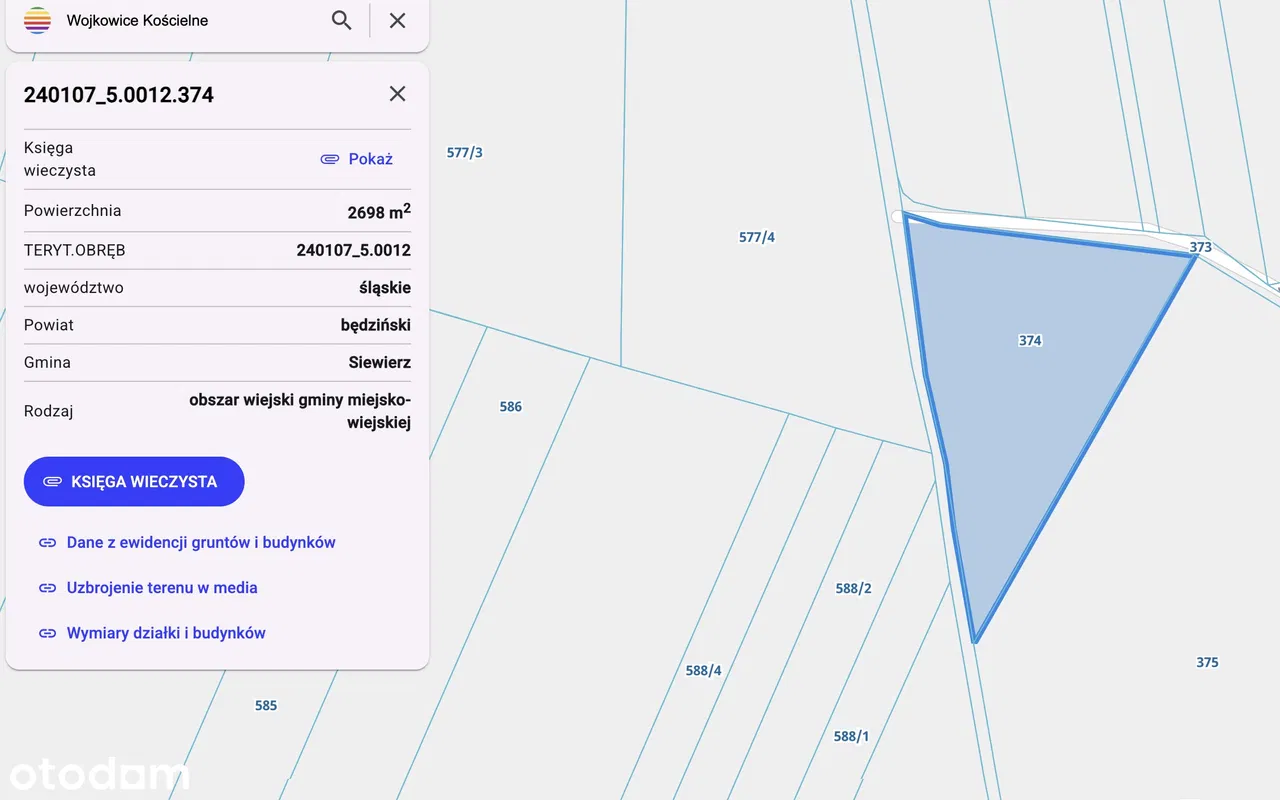Click the colorful striped app logo

click(37, 21)
